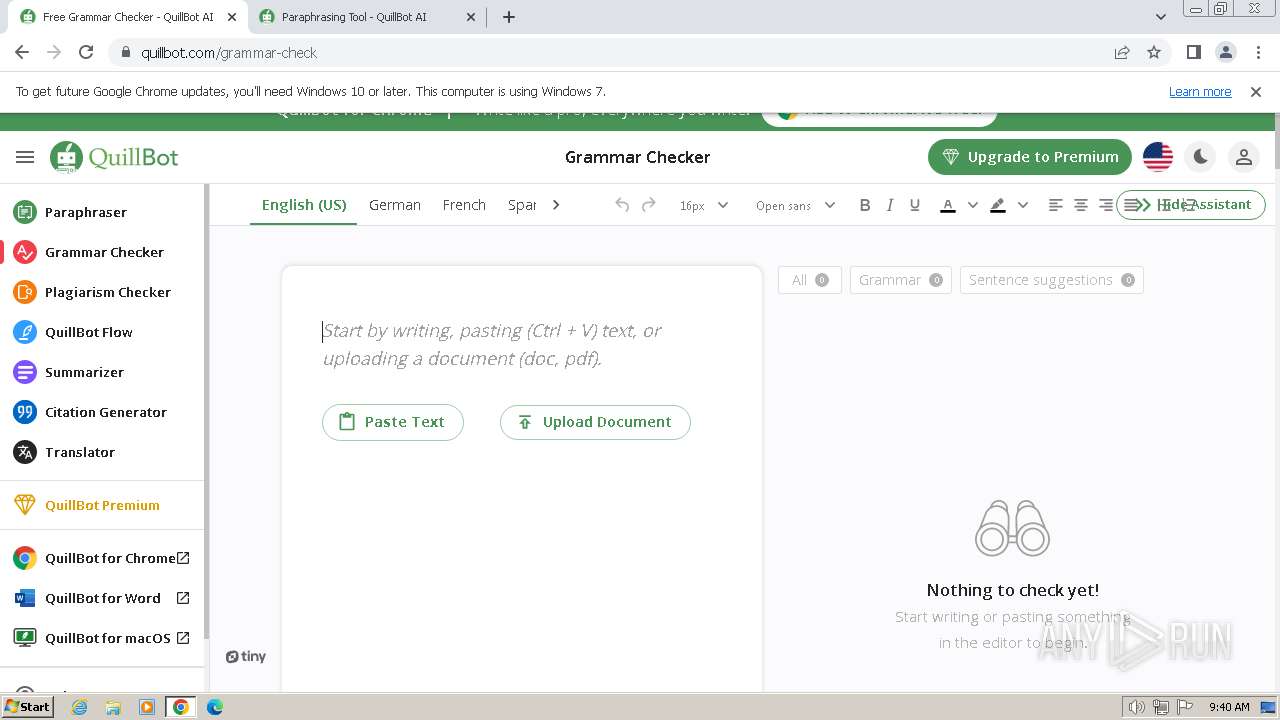1280x720 pixels.
Task: Click Hide Assistant button
Action: tap(1190, 205)
